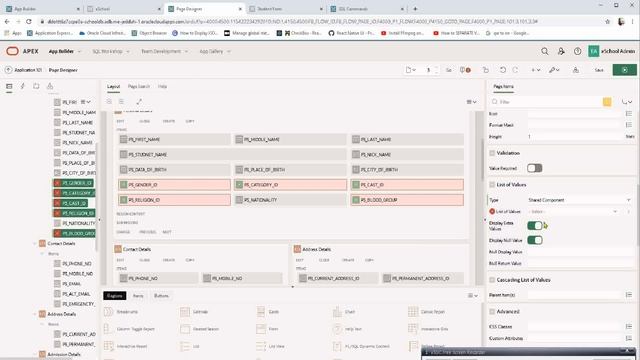
Task: Collapse the Validation section checkbox
Action: 492,153
